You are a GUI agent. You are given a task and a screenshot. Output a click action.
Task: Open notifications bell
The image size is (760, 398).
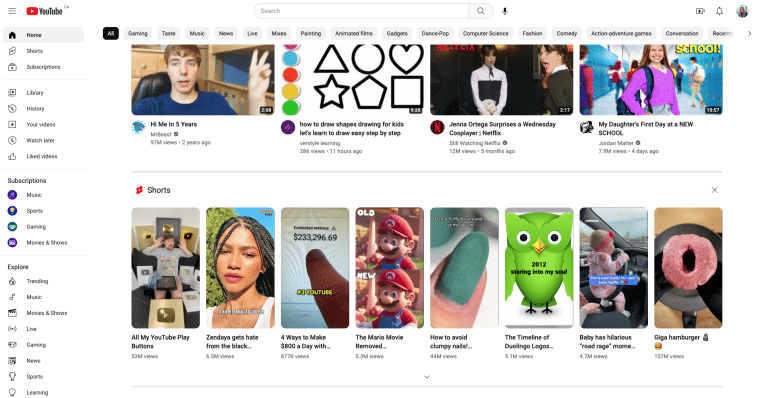pos(719,11)
